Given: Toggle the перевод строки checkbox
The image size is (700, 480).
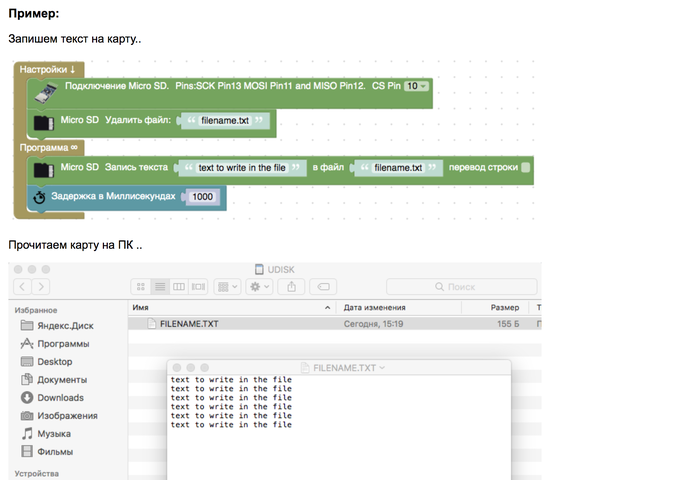Looking at the screenshot, I should point(526,167).
